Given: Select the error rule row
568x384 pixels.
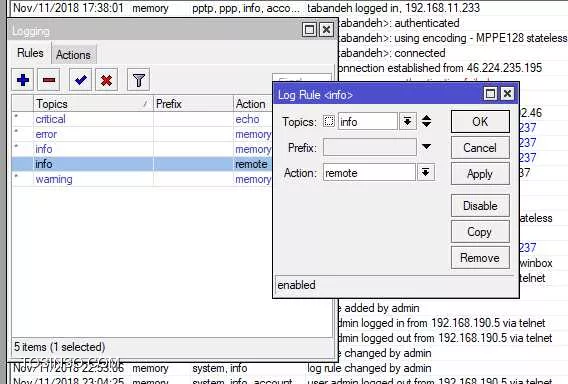Looking at the screenshot, I should pyautogui.click(x=142, y=134).
